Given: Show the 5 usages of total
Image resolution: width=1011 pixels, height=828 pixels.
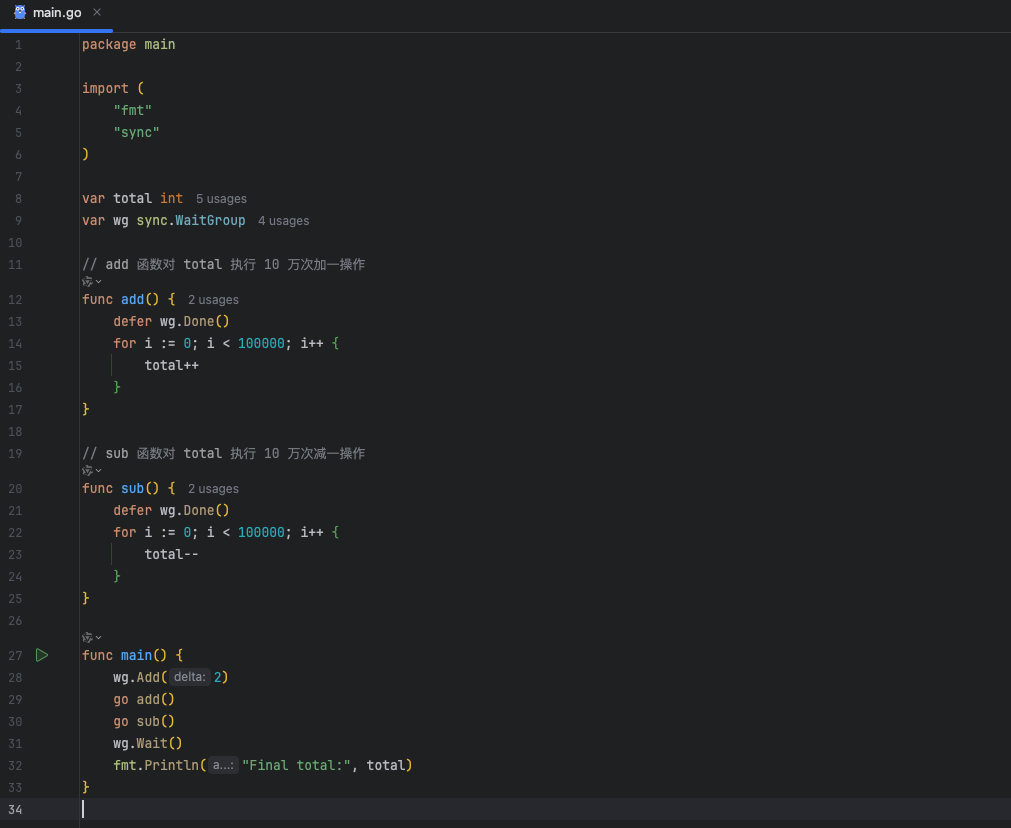Looking at the screenshot, I should pyautogui.click(x=221, y=199).
